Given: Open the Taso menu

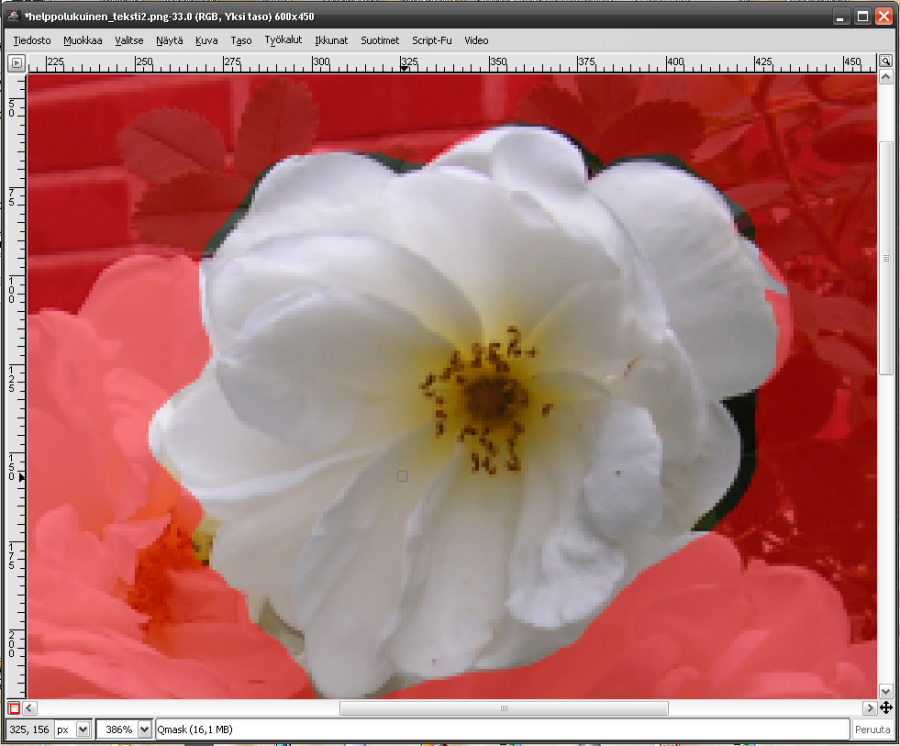Looking at the screenshot, I should [241, 40].
